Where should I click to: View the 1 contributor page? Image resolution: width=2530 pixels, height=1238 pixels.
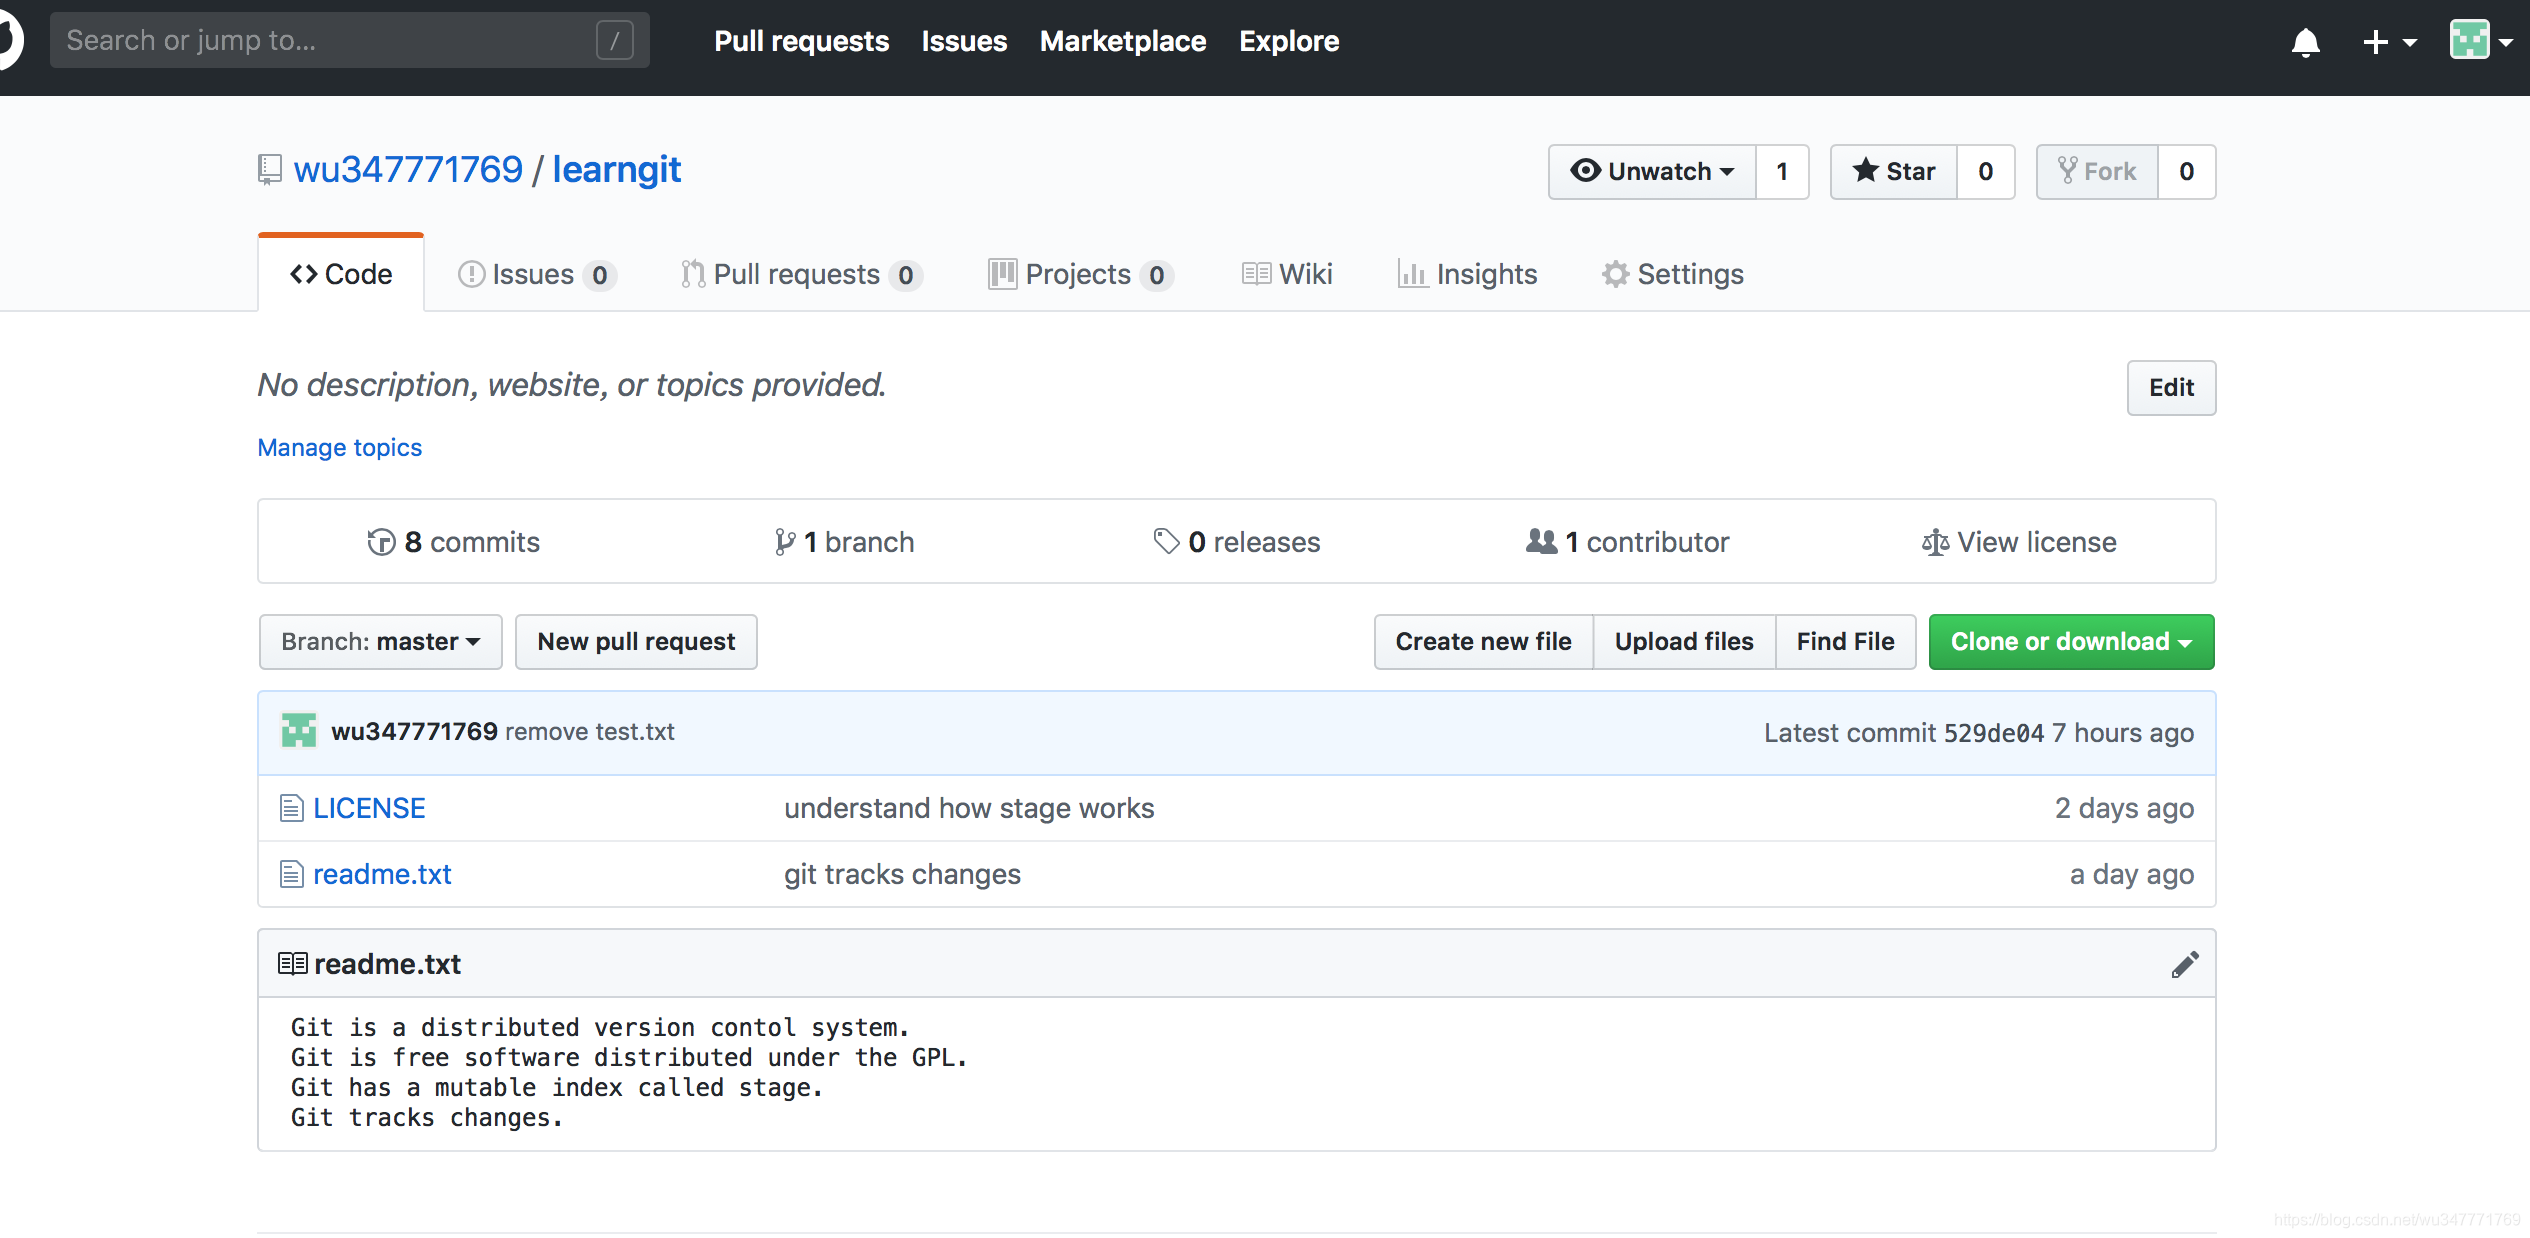coord(1628,542)
